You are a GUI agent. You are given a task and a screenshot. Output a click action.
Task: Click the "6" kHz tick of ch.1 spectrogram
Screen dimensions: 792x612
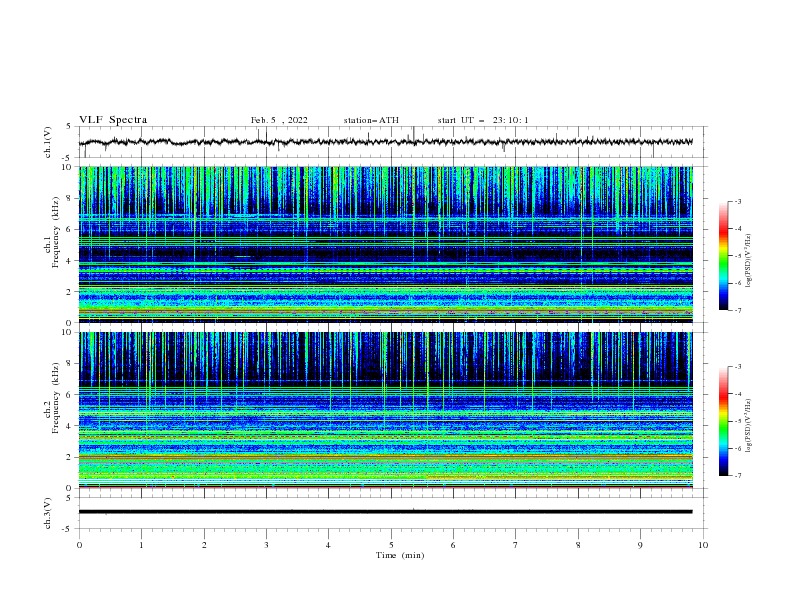coord(70,229)
